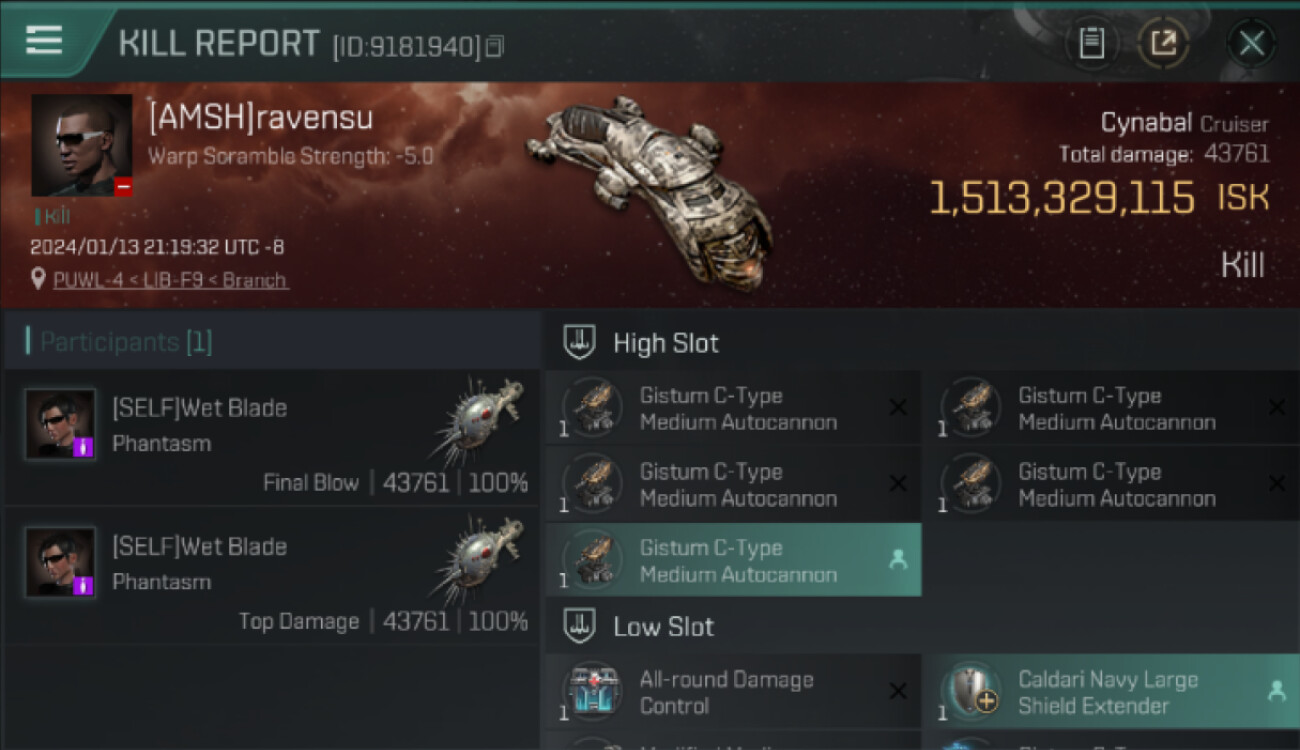1300x750 pixels.
Task: Click the All-round Damage Control module
Action: point(733,692)
